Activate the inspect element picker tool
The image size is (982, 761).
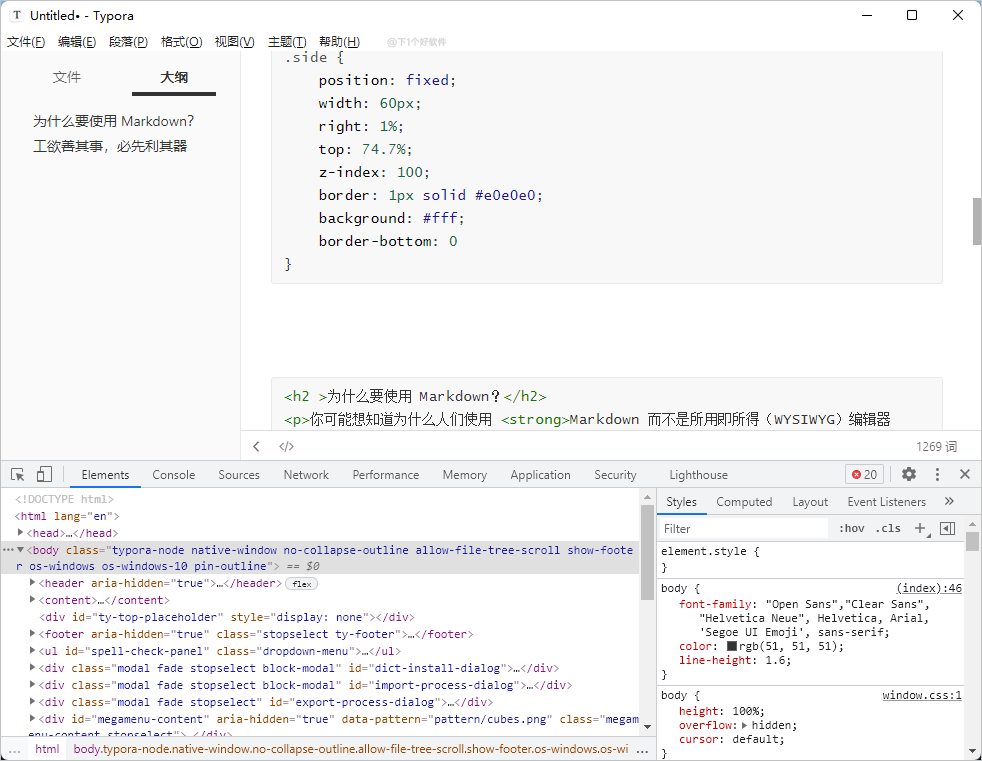click(18, 475)
